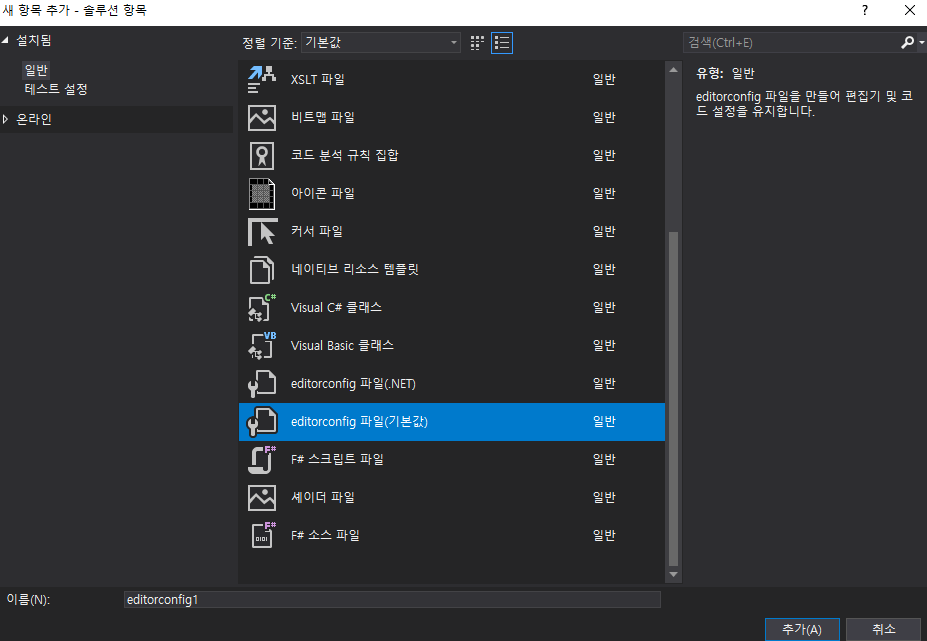Choose the 비트맵 파일 icon
This screenshot has width=927, height=641.
click(x=262, y=118)
